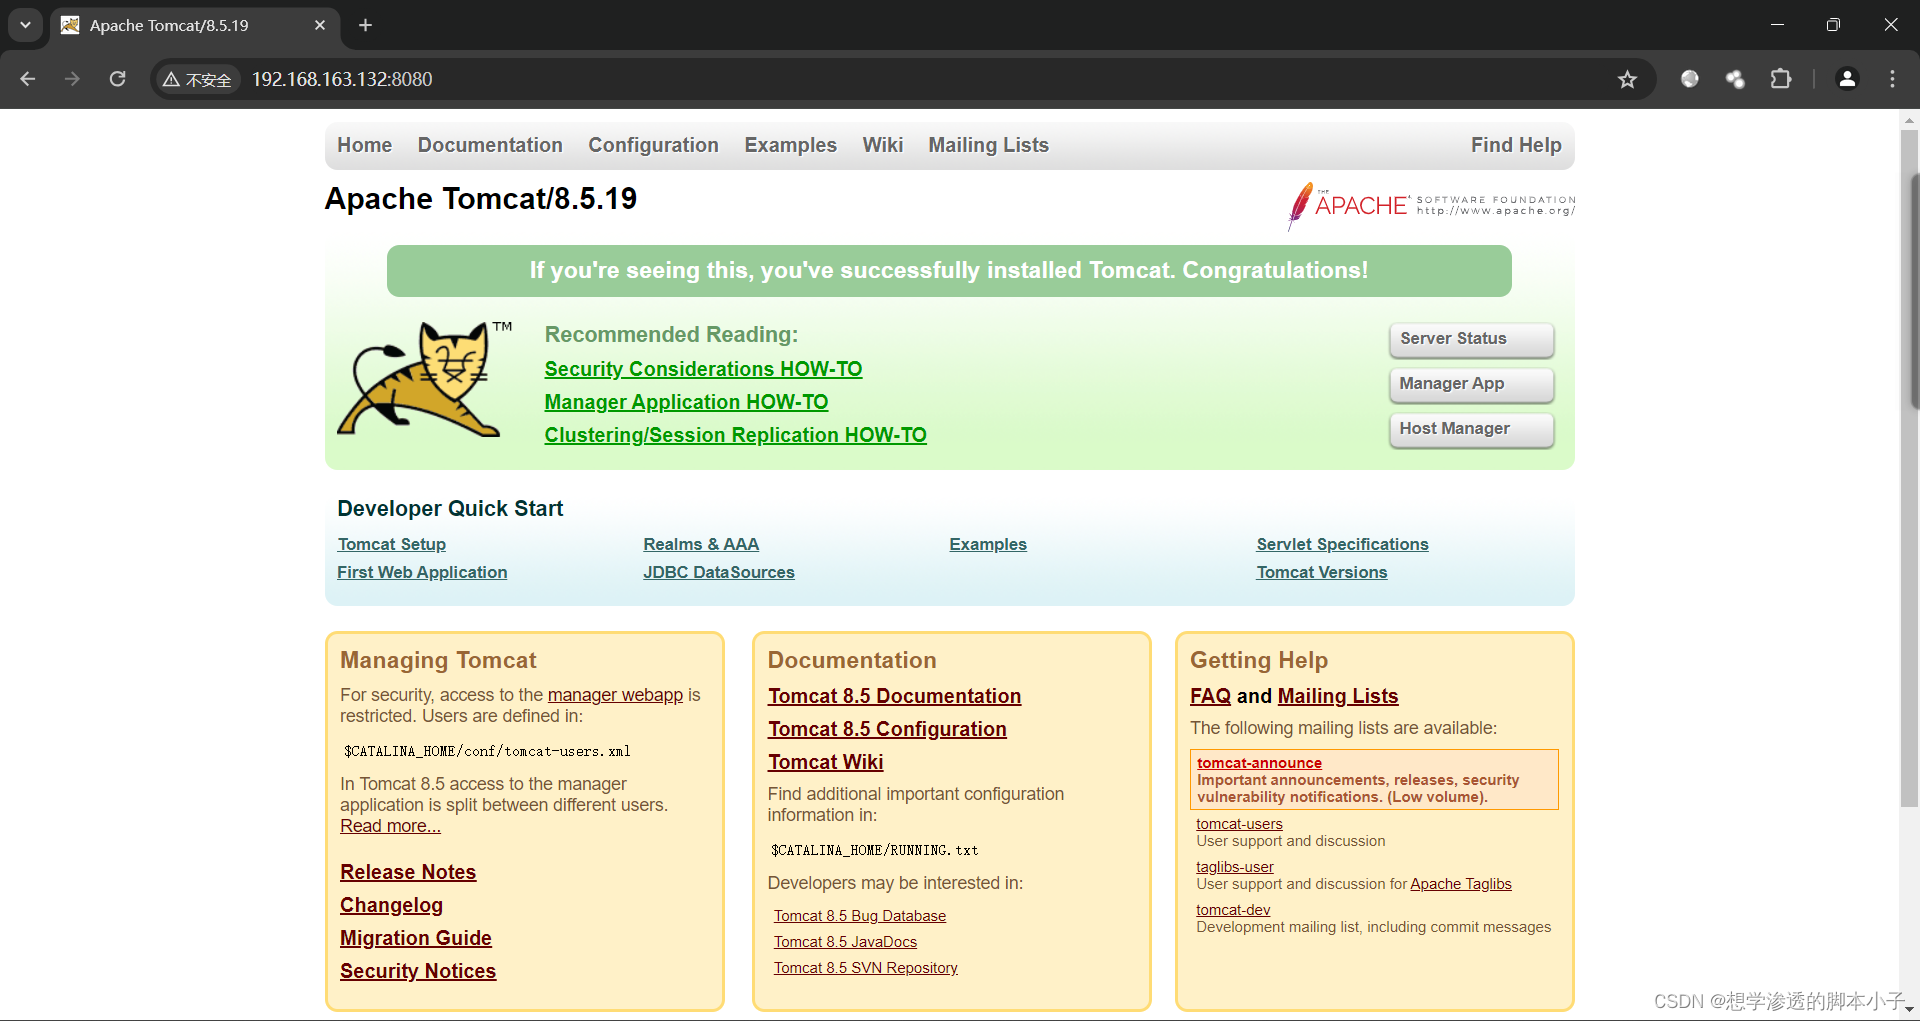Click the scrollbar up arrow

1909,120
